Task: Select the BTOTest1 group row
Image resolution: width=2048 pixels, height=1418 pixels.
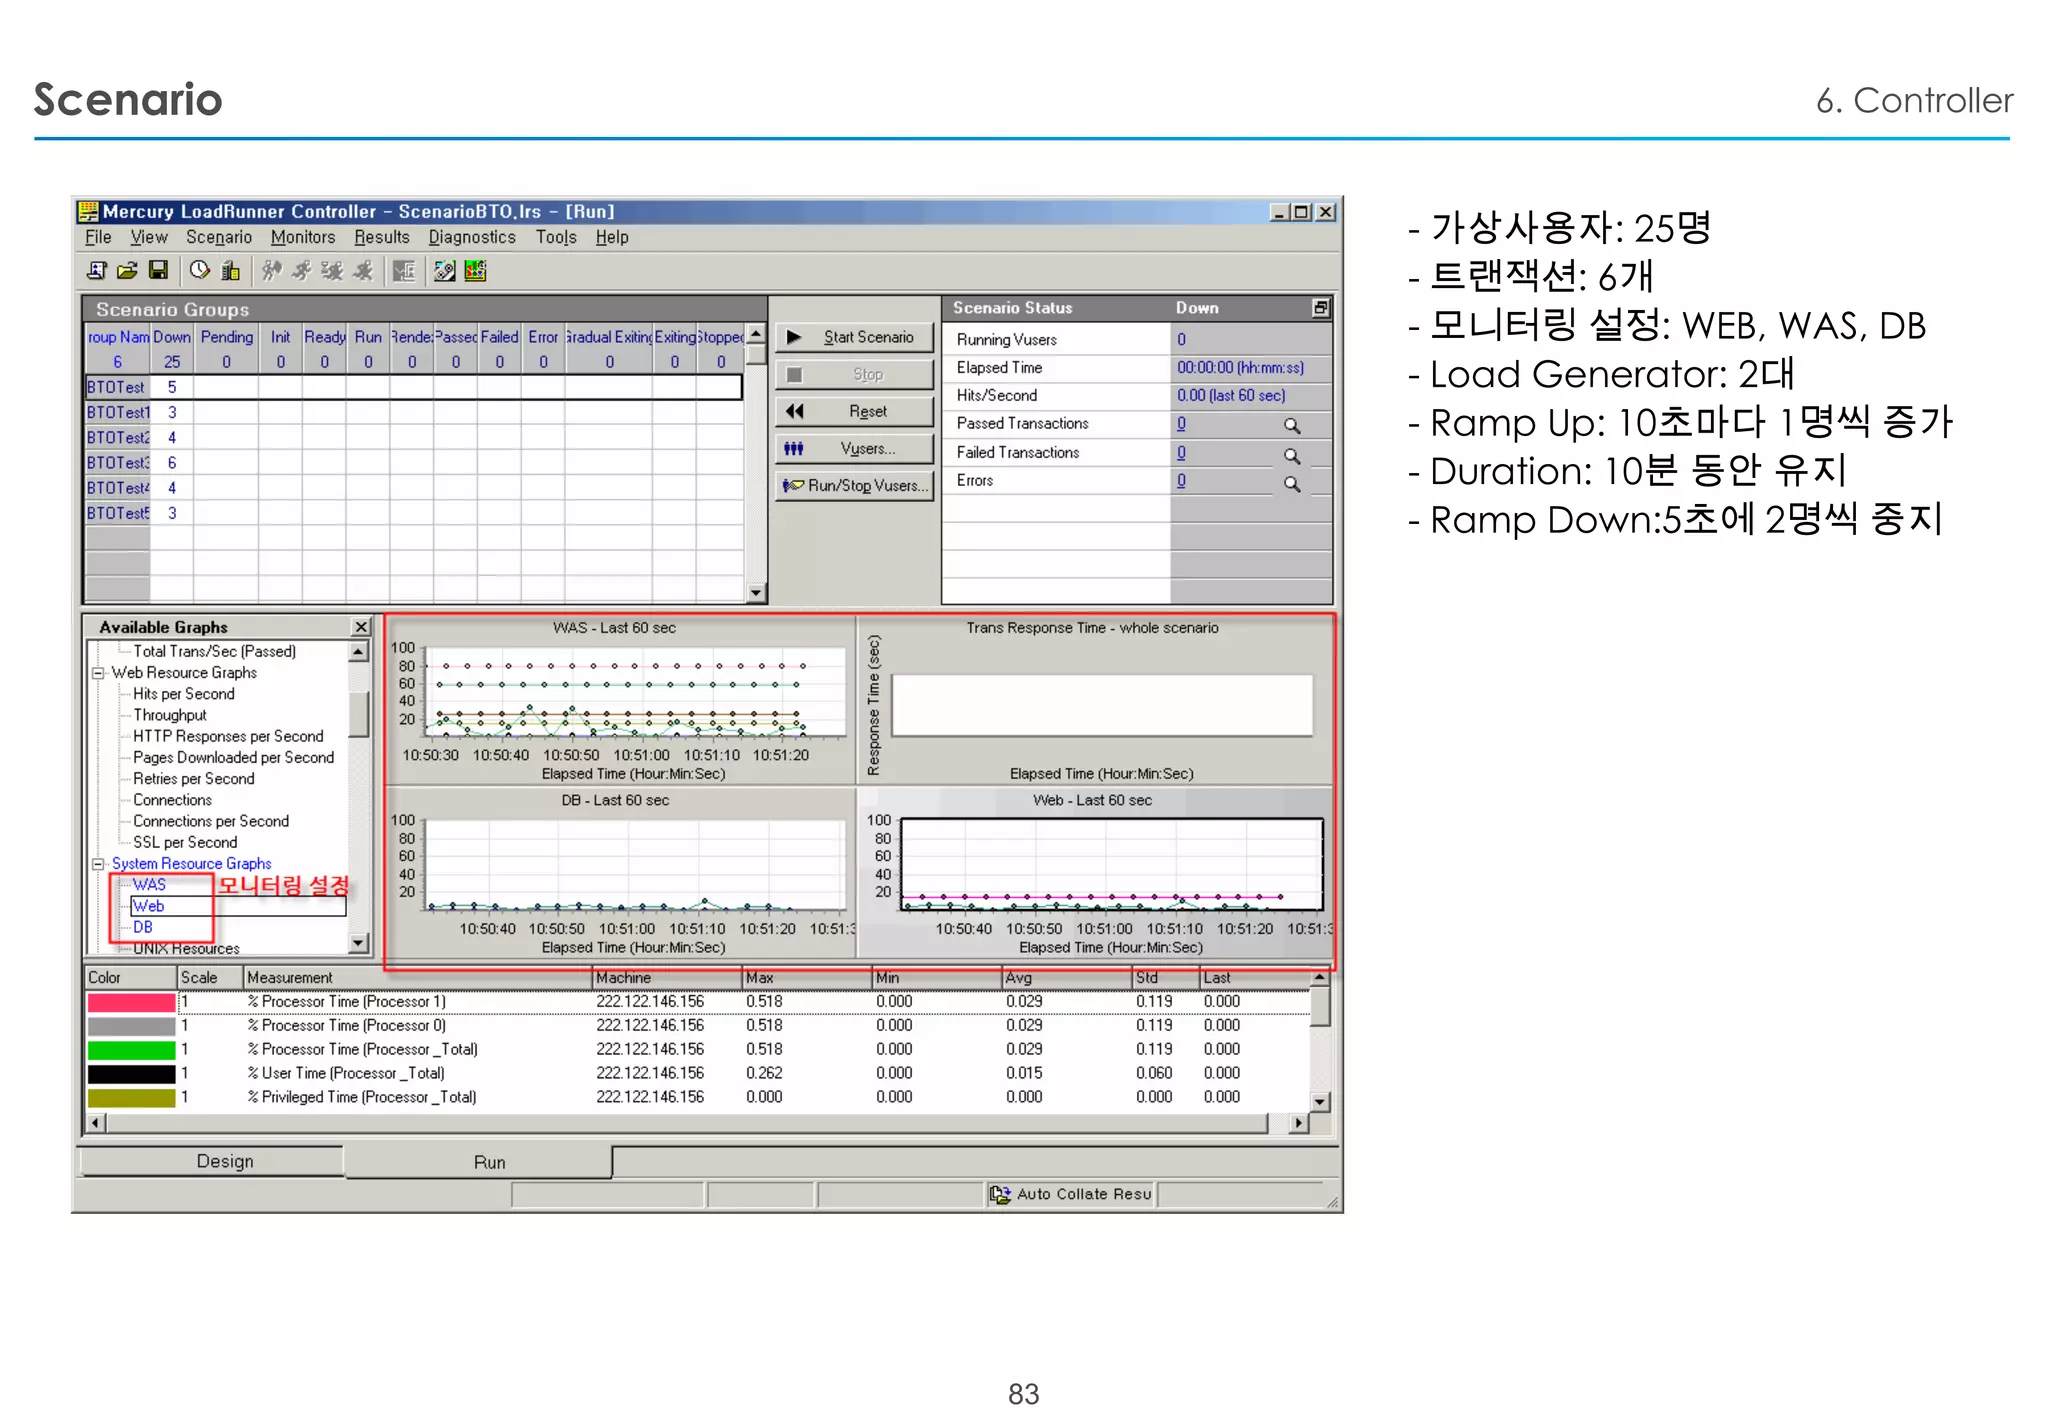Action: (414, 412)
